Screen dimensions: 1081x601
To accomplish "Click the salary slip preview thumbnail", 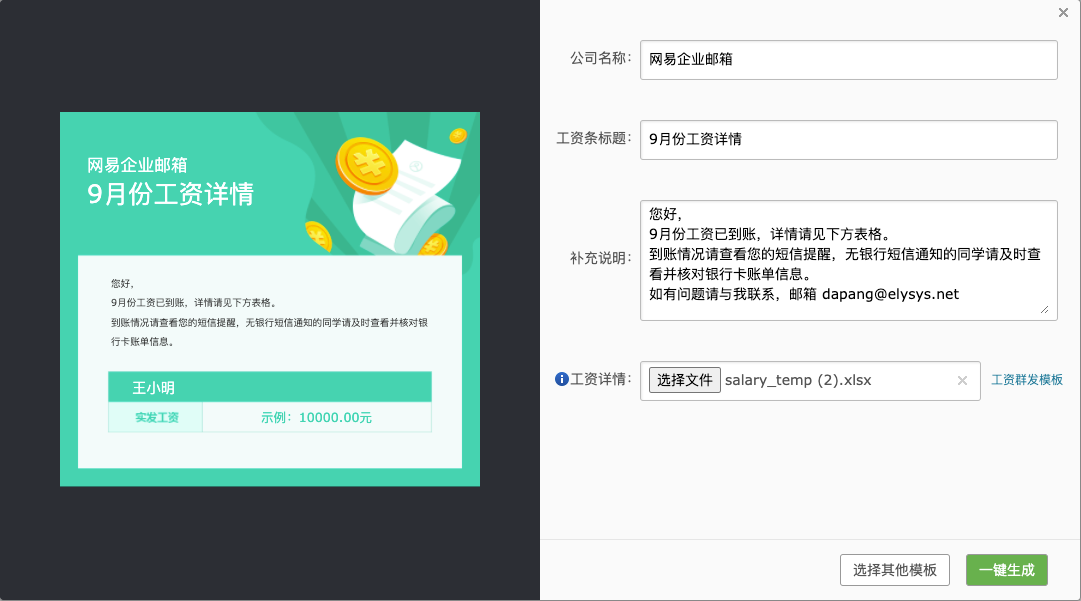I will 270,299.
